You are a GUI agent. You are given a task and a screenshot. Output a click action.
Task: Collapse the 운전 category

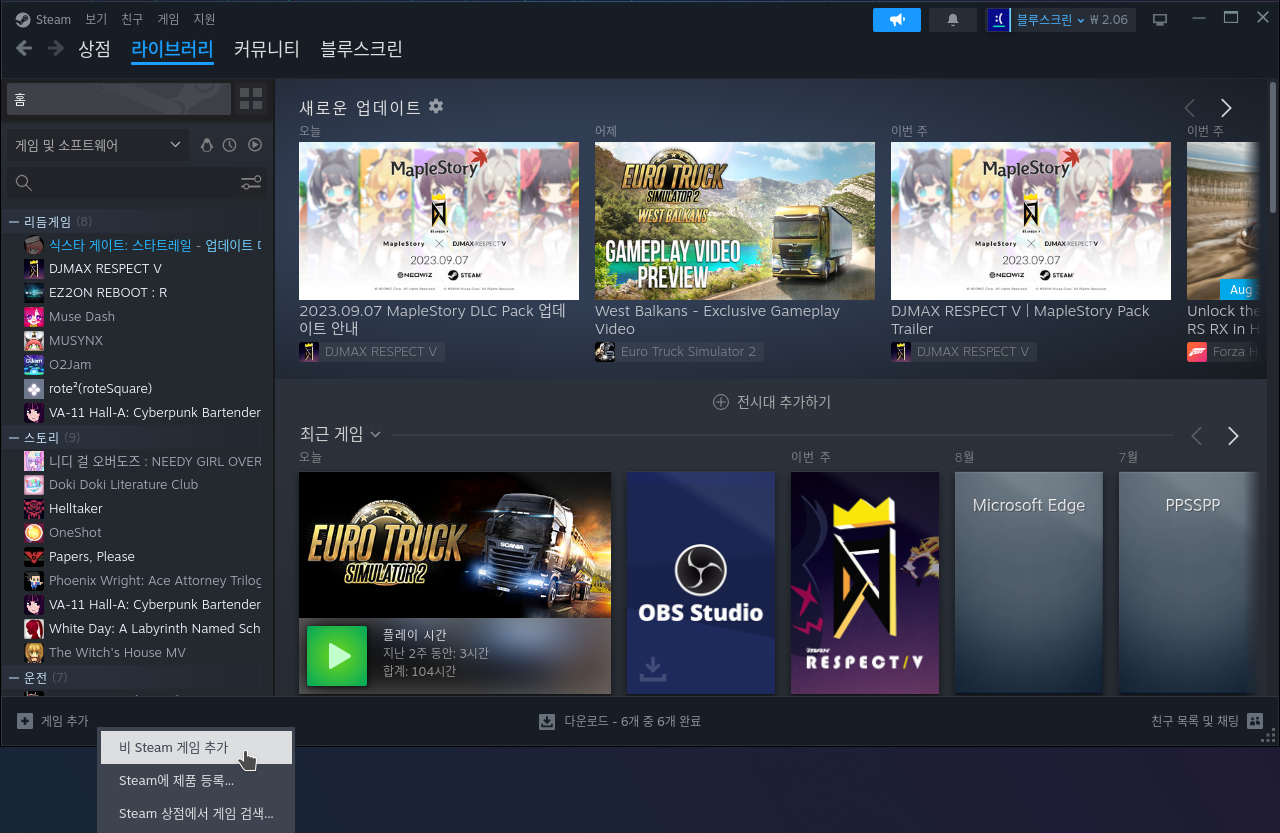pyautogui.click(x=14, y=677)
